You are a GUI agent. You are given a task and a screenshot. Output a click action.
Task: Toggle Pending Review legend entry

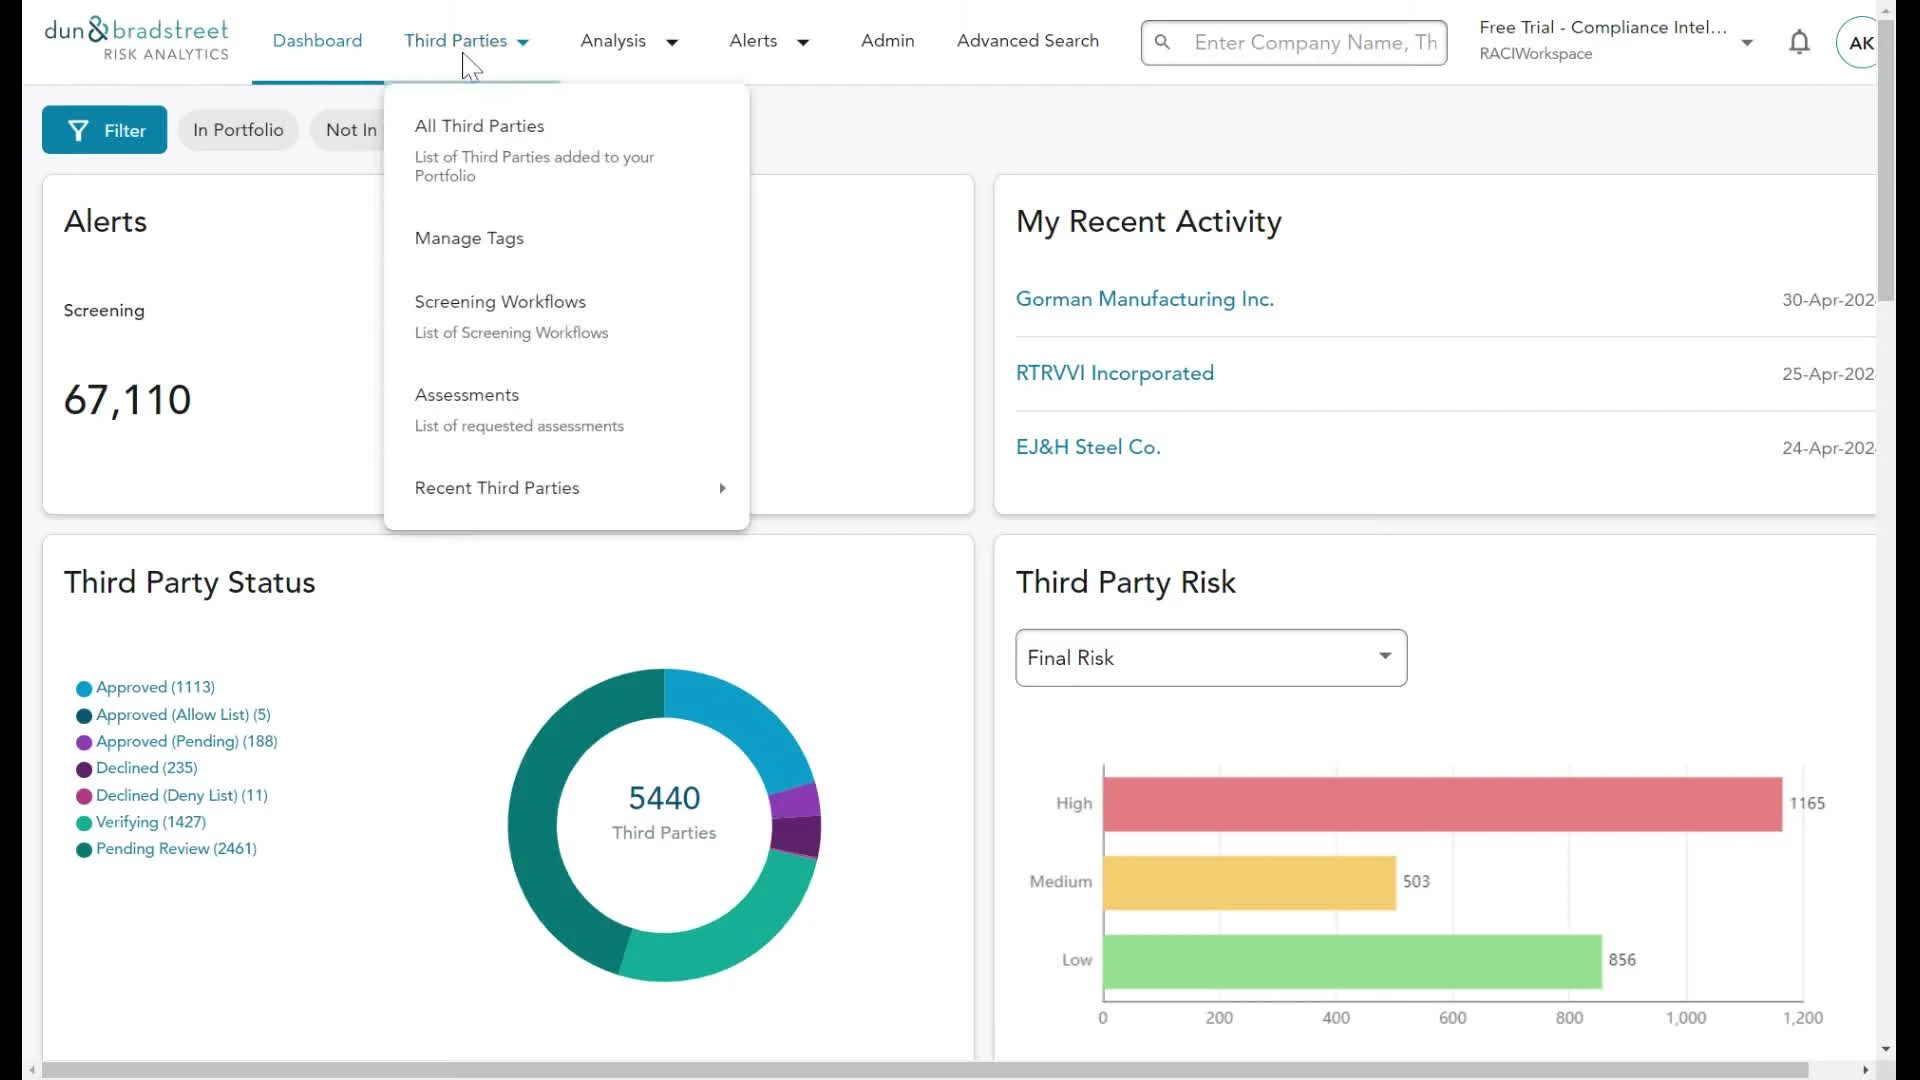pos(176,849)
